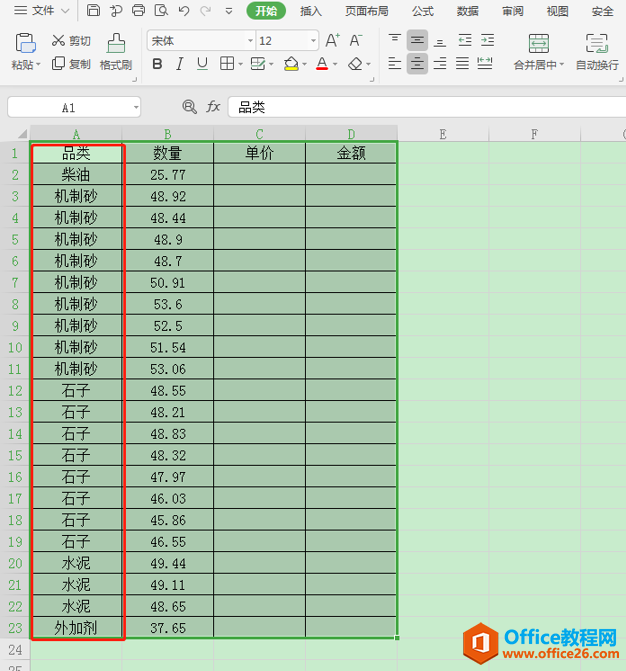Click the eraser clear-format icon
The width and height of the screenshot is (626, 671).
355,64
